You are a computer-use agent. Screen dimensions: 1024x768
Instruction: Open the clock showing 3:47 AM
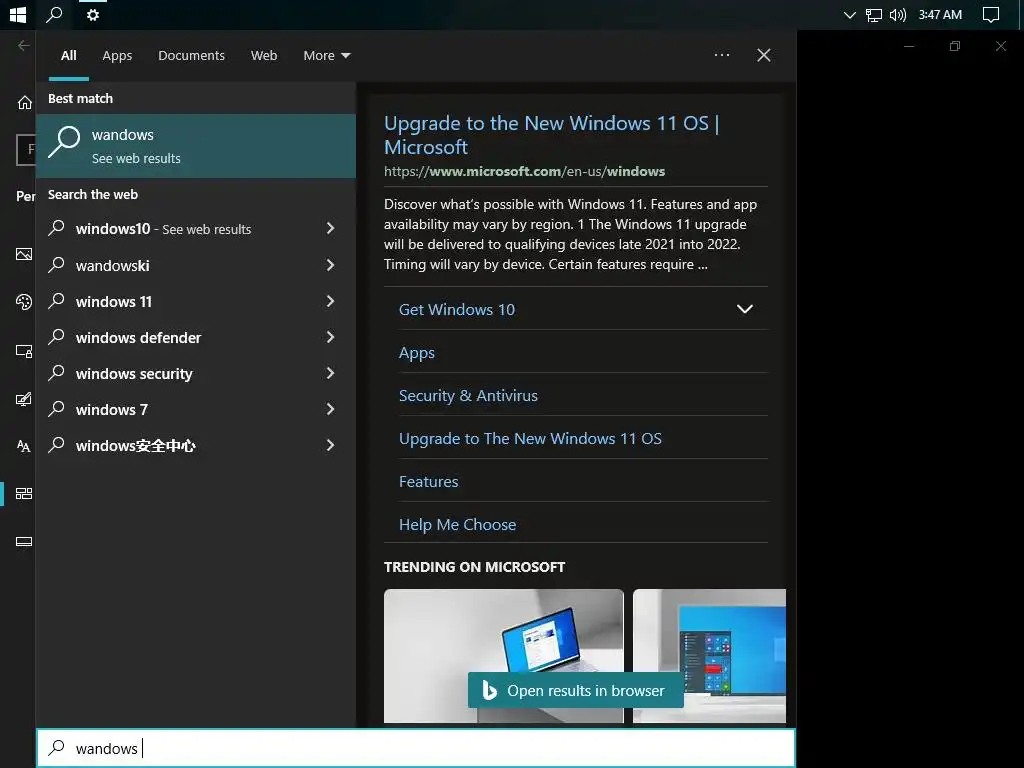(940, 14)
